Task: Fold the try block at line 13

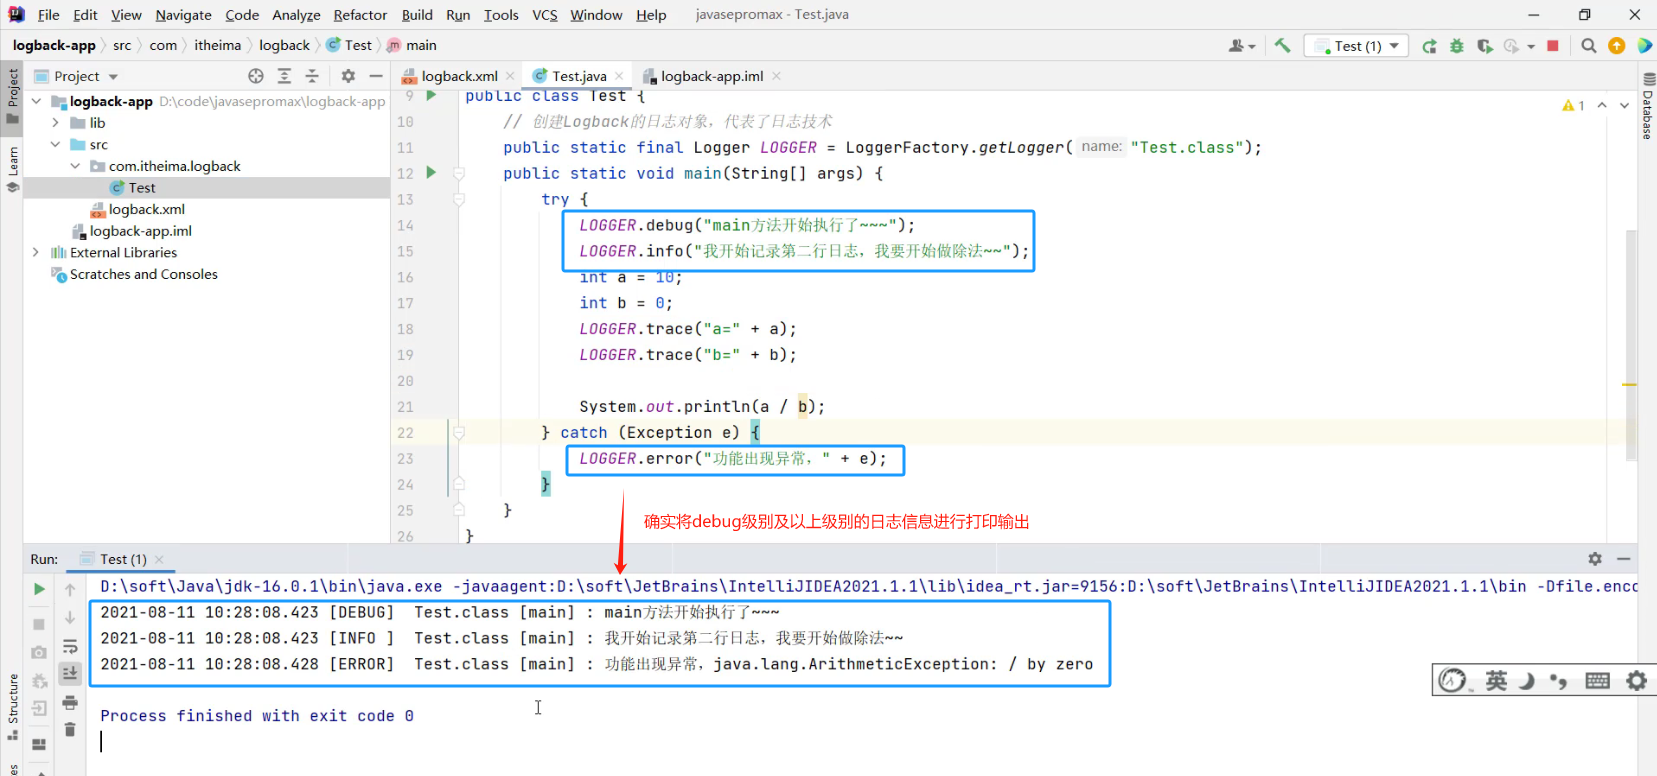Action: (459, 199)
